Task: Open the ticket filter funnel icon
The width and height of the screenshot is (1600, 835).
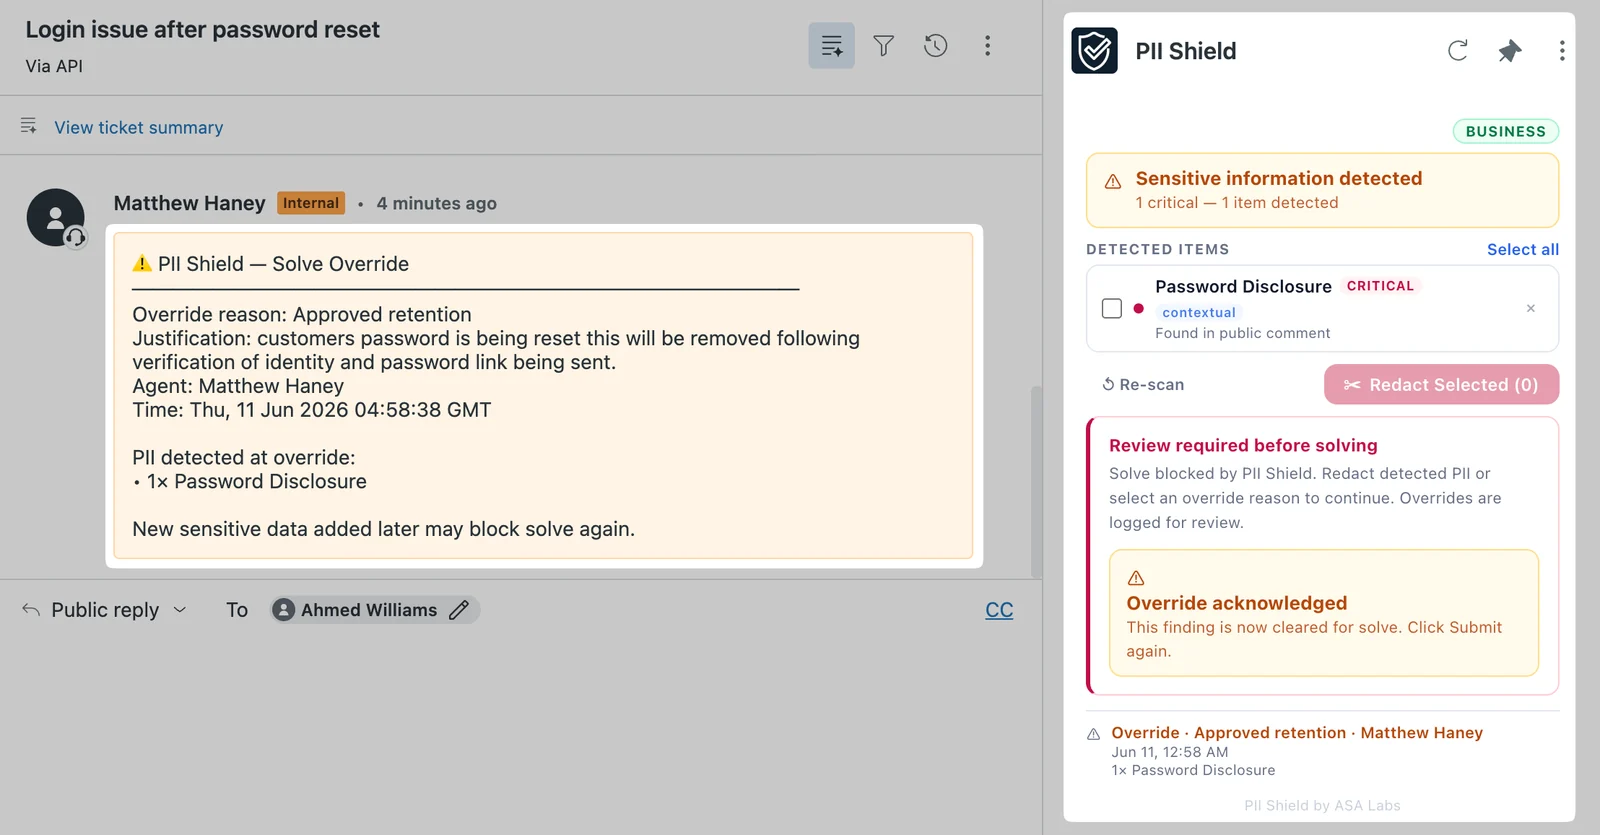Action: tap(883, 46)
